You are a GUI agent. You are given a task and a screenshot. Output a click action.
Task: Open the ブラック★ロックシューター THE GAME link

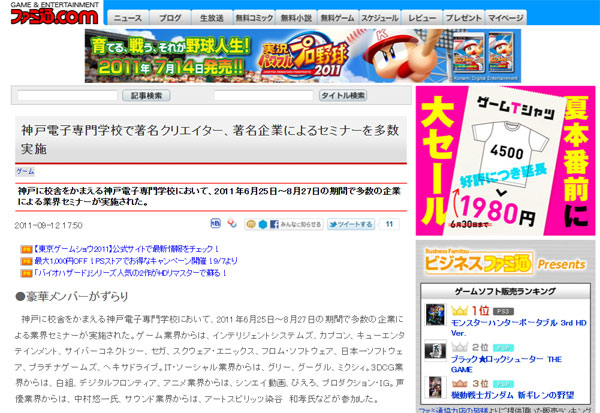coord(506,364)
